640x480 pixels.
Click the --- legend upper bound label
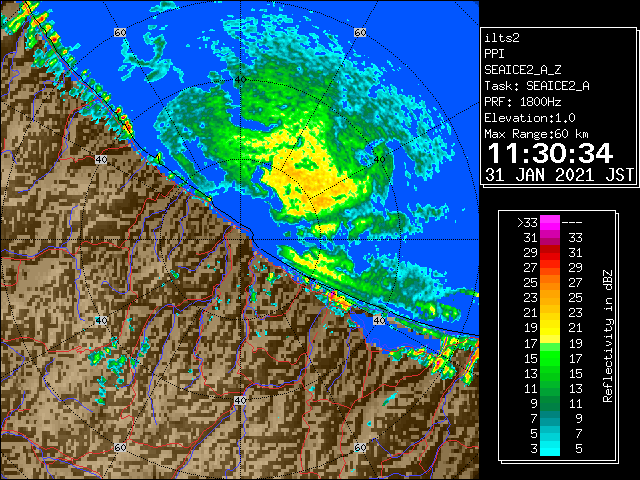tap(572, 223)
